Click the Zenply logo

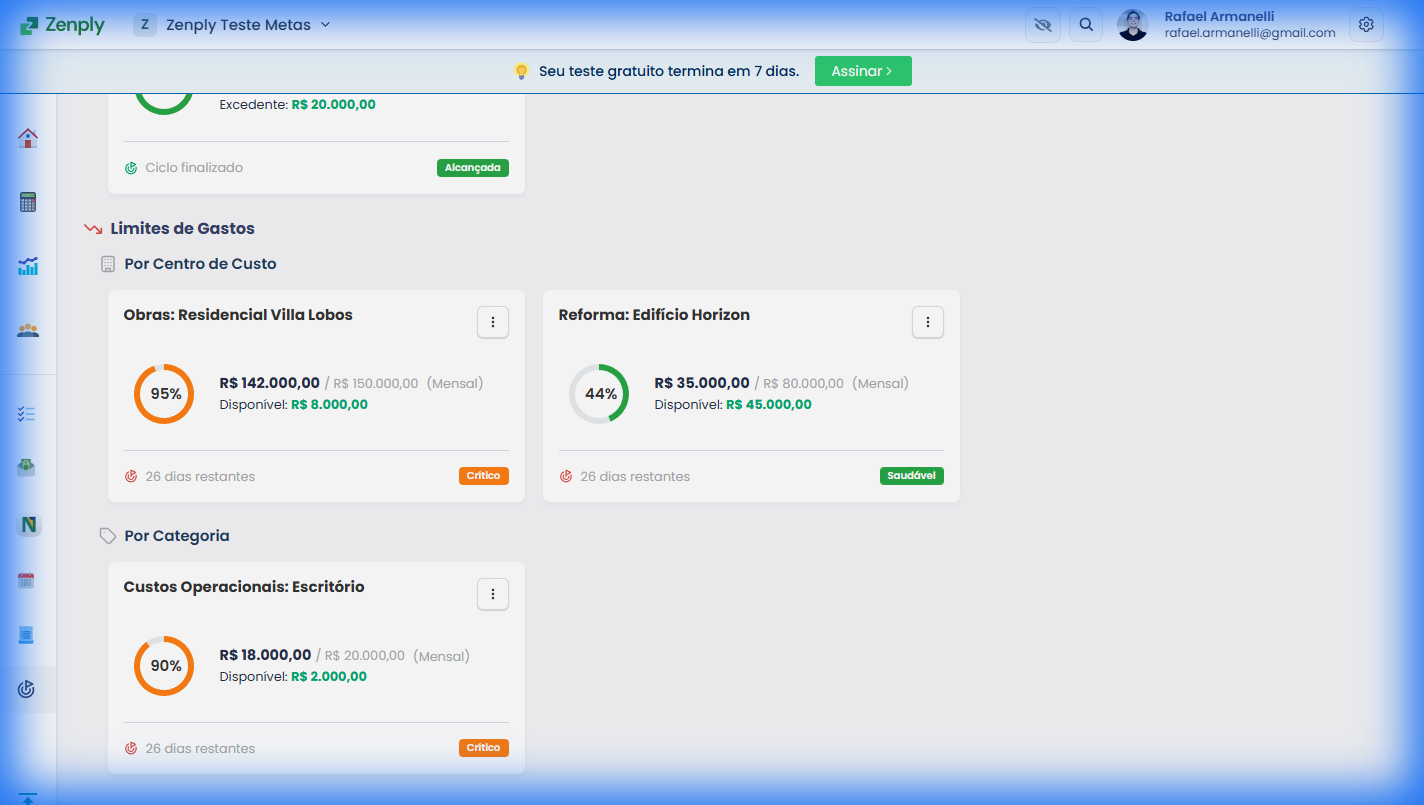point(62,25)
